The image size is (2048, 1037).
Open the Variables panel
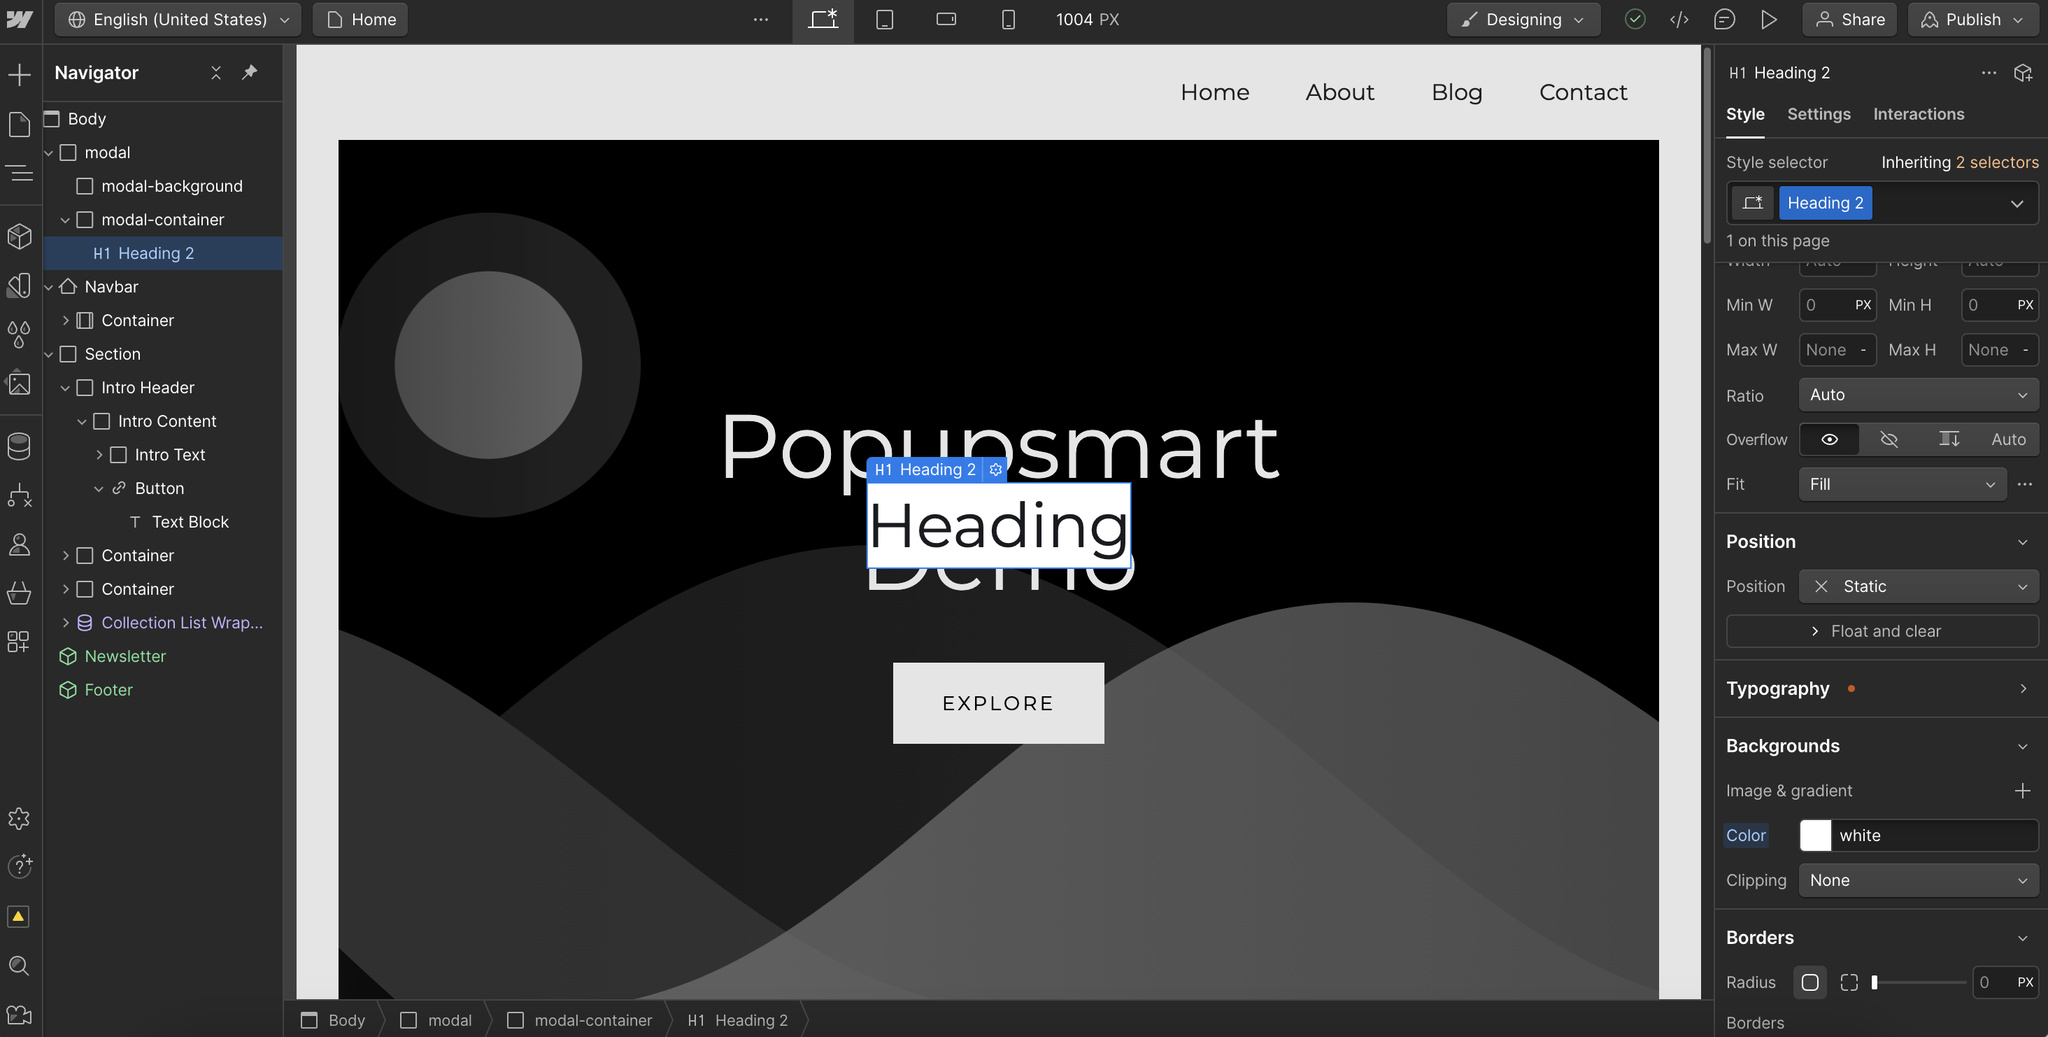pyautogui.click(x=19, y=335)
